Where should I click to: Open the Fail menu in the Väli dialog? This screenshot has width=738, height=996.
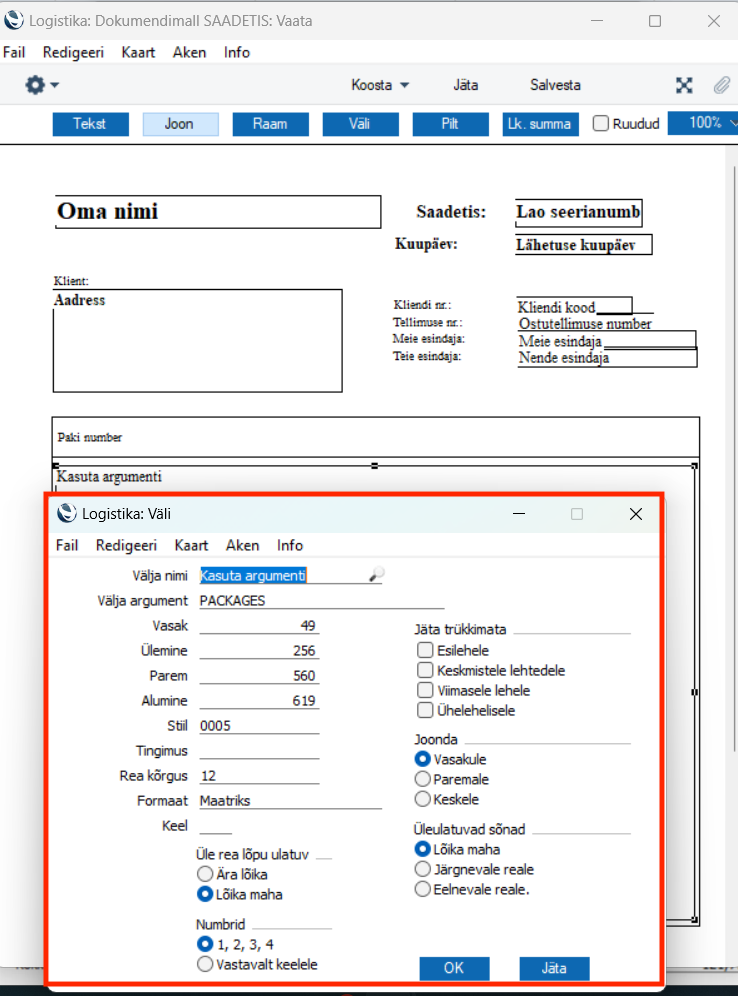click(x=67, y=545)
